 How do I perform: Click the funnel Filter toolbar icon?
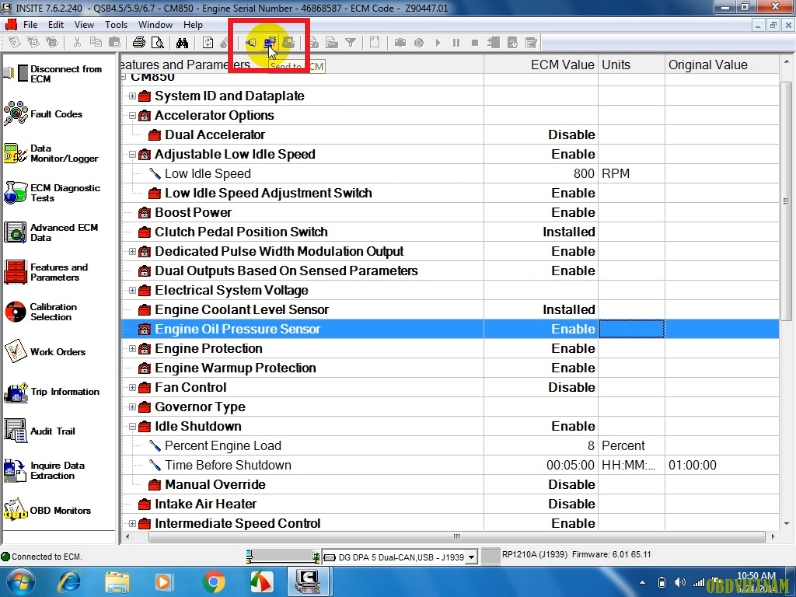350,43
